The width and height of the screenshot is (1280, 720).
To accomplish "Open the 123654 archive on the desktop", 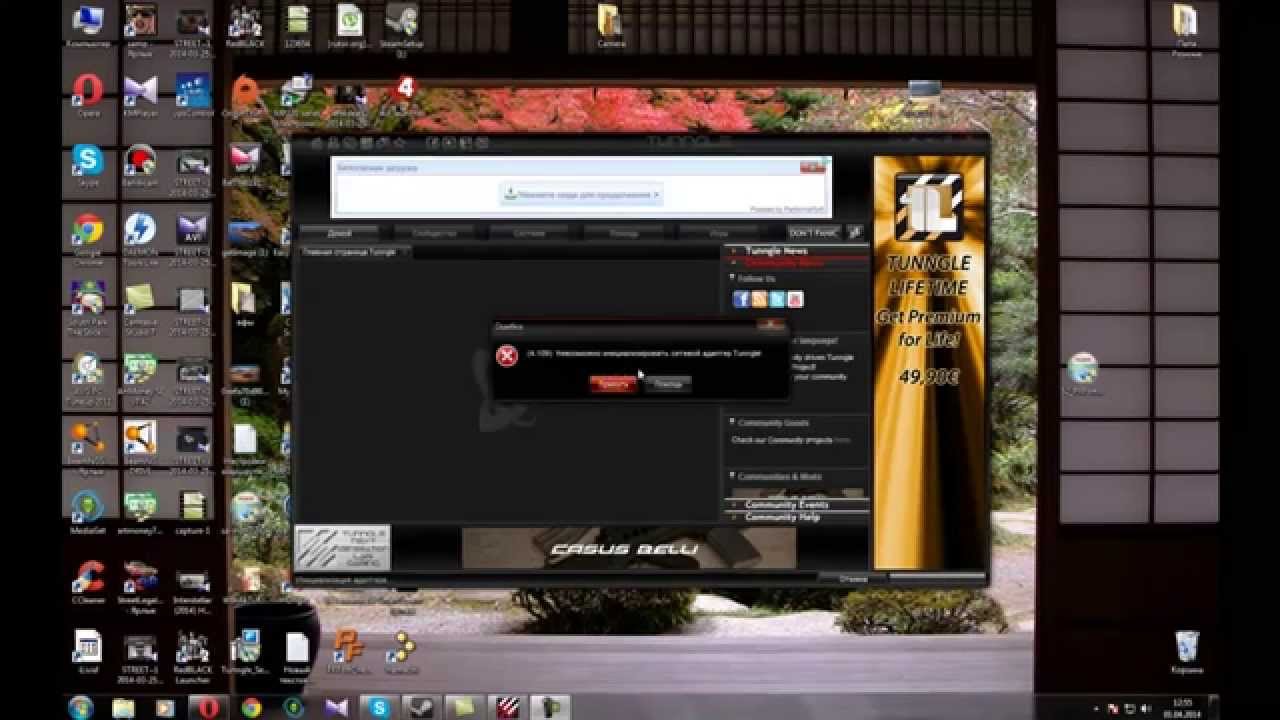I will coord(296,26).
